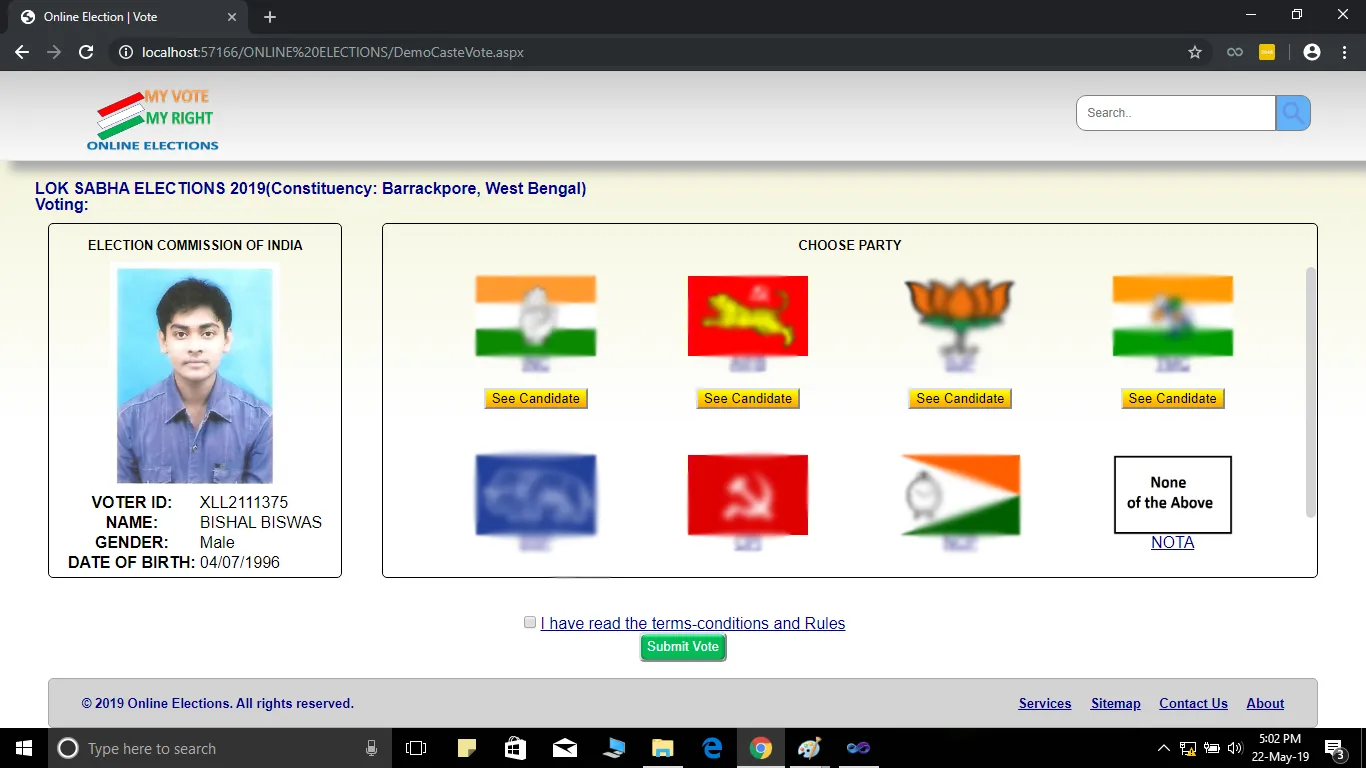Click the voter photo of Bishal Biswas
This screenshot has width=1366, height=768.
point(195,376)
